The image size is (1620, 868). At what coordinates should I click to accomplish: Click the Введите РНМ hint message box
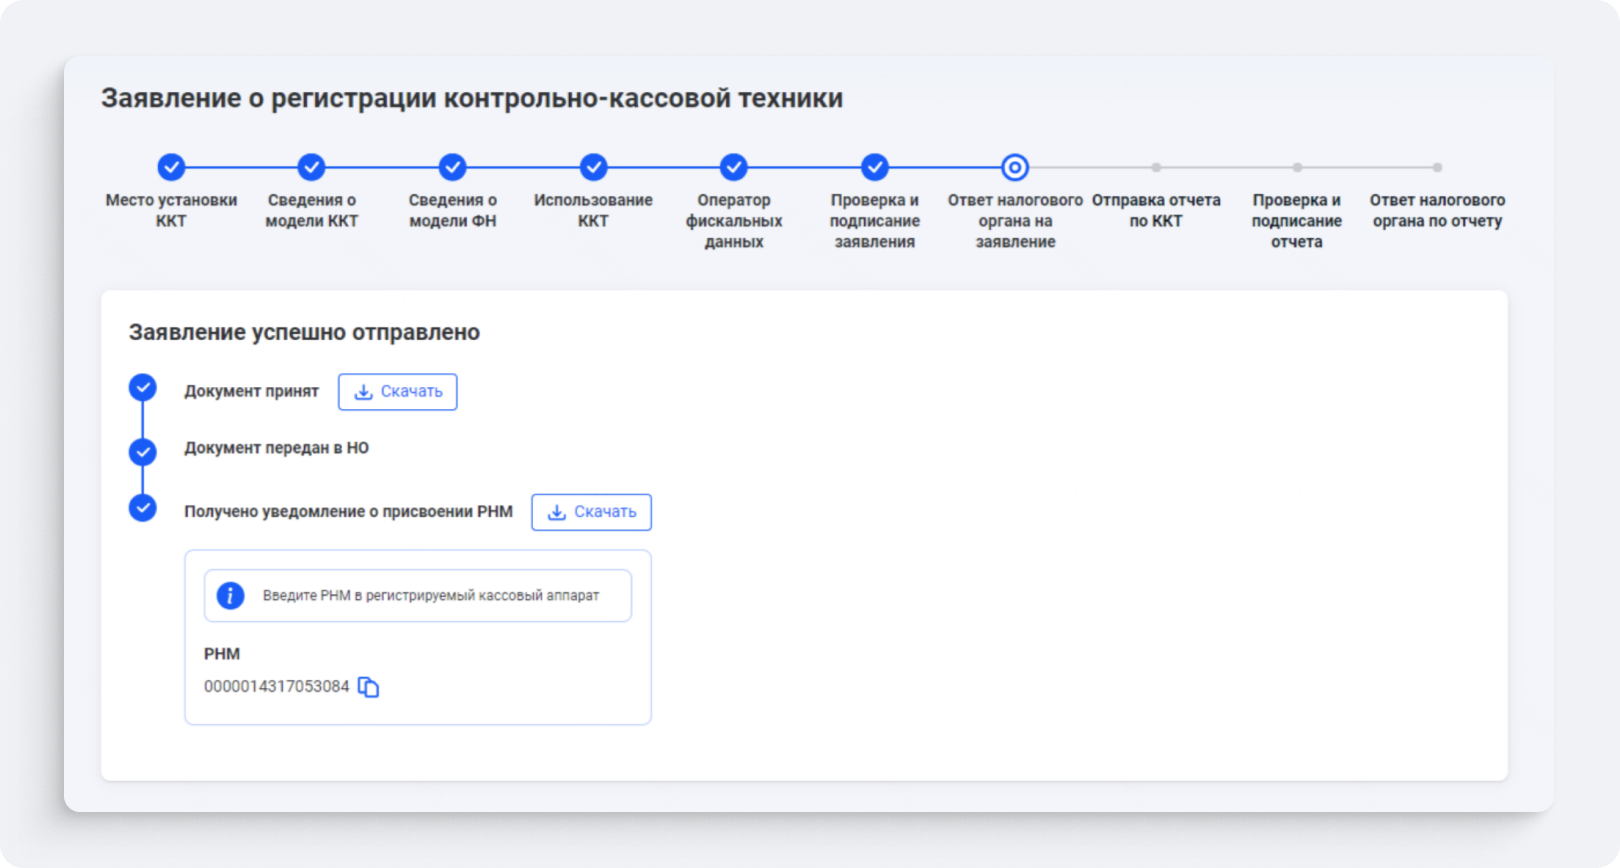[x=418, y=596]
